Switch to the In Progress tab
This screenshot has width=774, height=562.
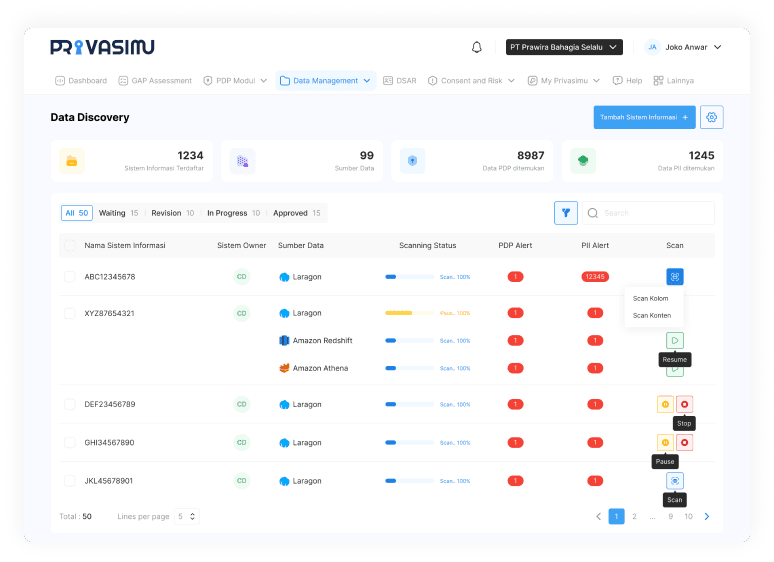233,213
